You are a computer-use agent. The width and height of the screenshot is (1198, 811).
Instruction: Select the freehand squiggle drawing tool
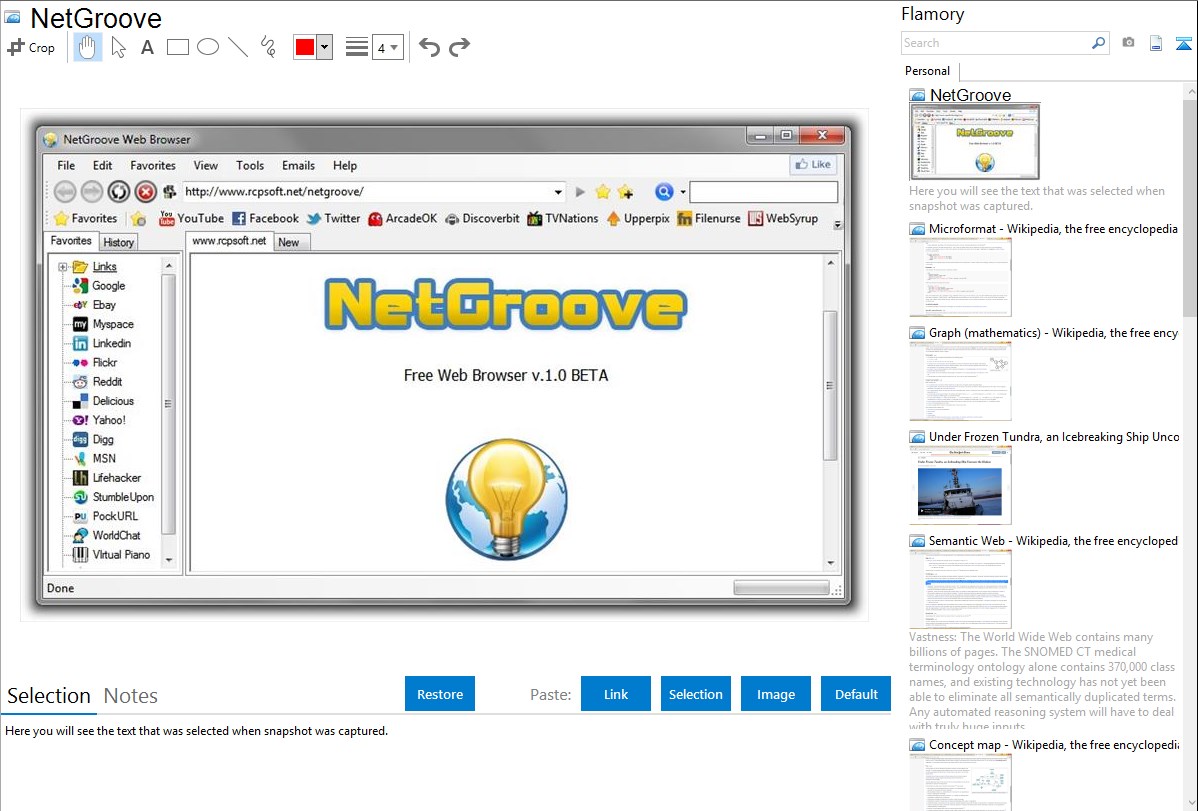coord(268,47)
